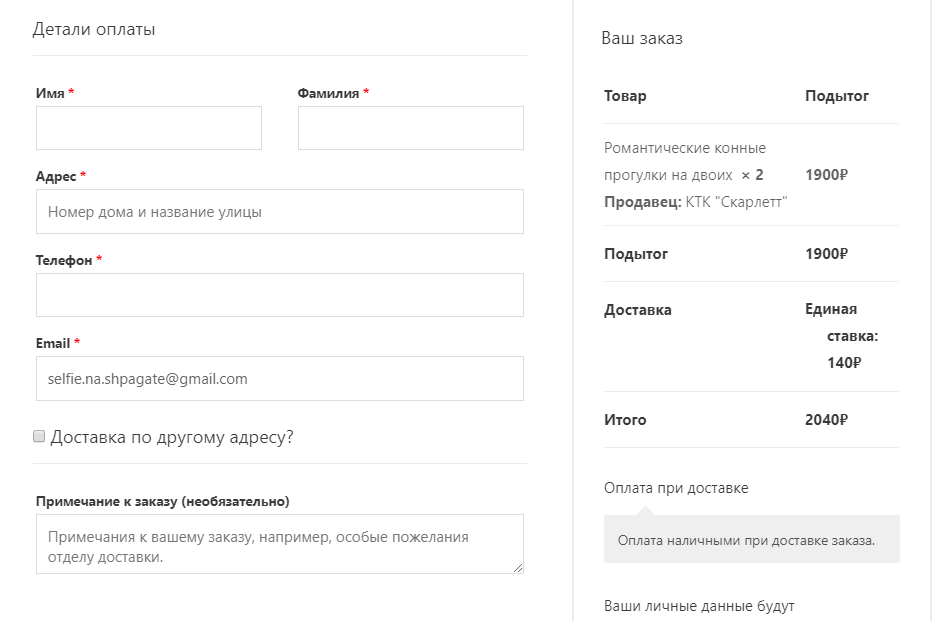The image size is (935, 621).
Task: Click the 'Адрес' field label
Action: click(x=56, y=176)
